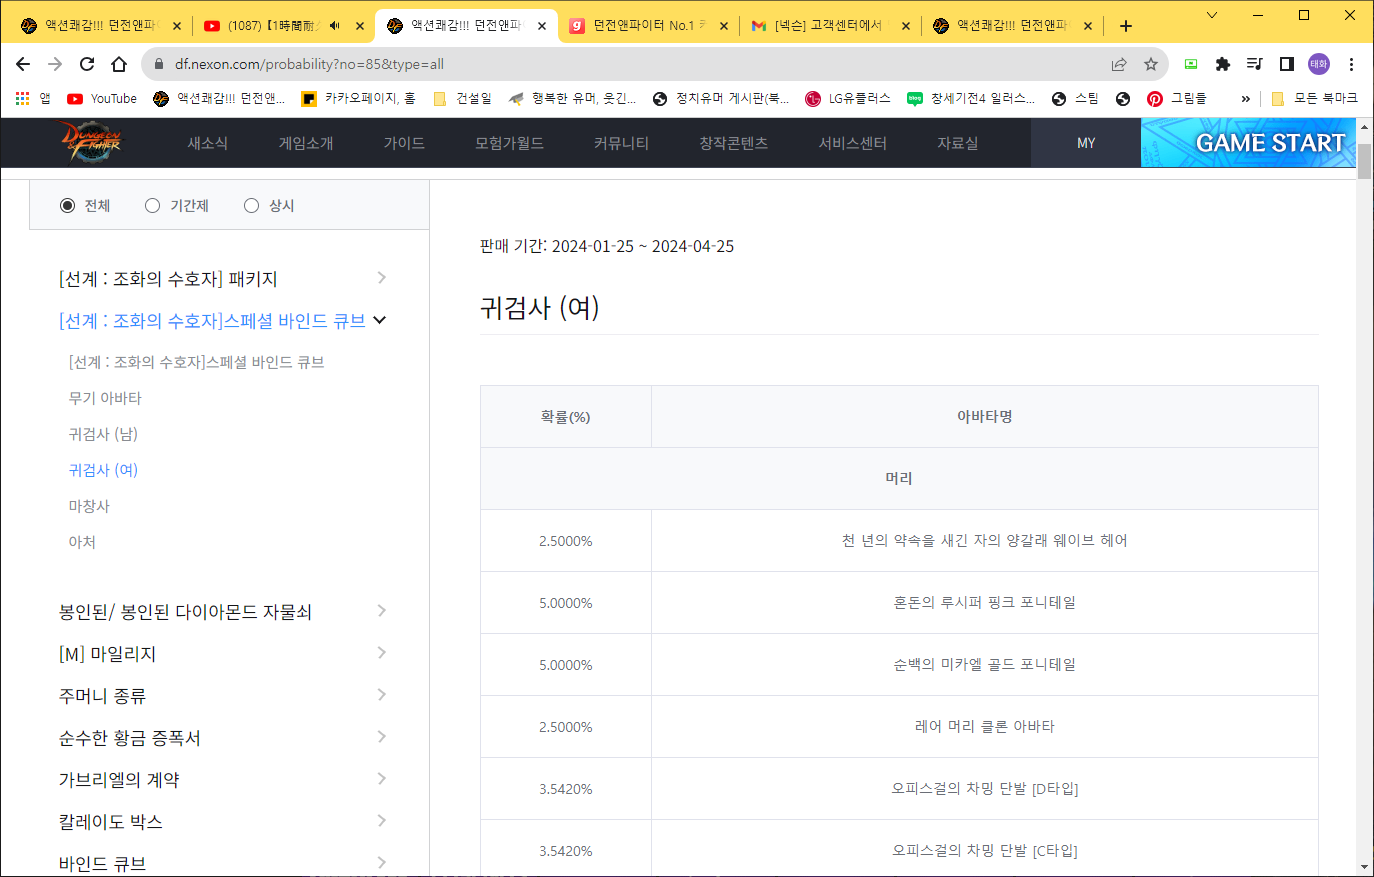Collapse the 스페셜 바인드 큐브 section
The width and height of the screenshot is (1374, 877).
[x=380, y=320]
